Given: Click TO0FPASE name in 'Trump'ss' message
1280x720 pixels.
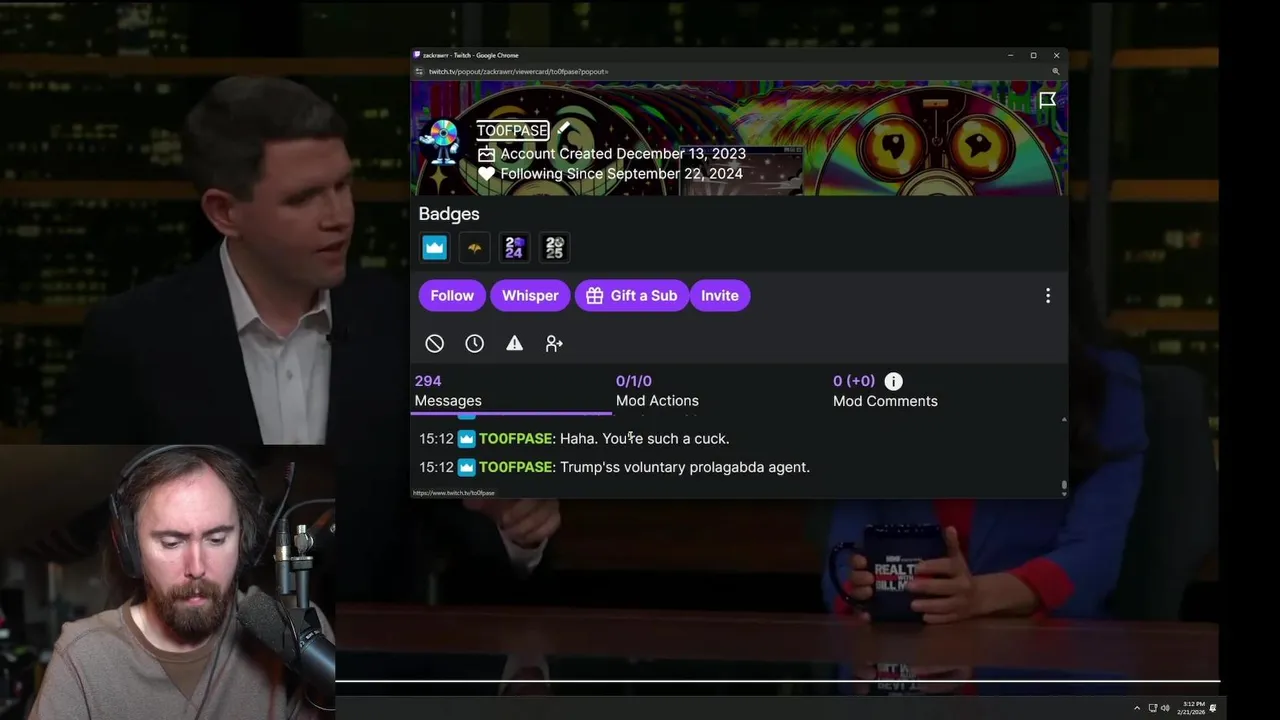Looking at the screenshot, I should (x=515, y=467).
